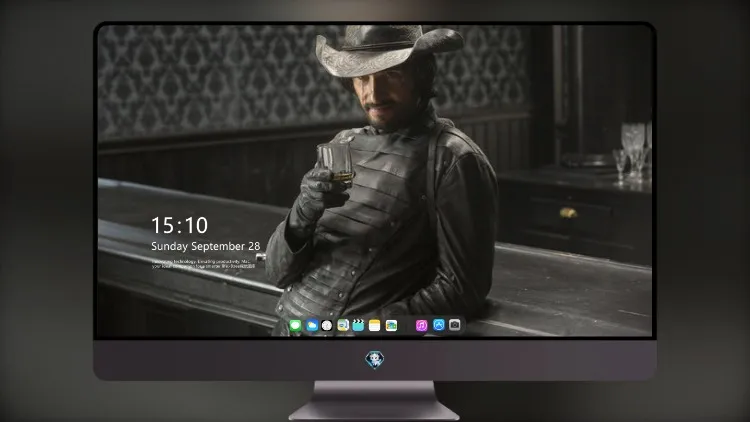Click the logo badge on monitor chin

(x=375, y=360)
